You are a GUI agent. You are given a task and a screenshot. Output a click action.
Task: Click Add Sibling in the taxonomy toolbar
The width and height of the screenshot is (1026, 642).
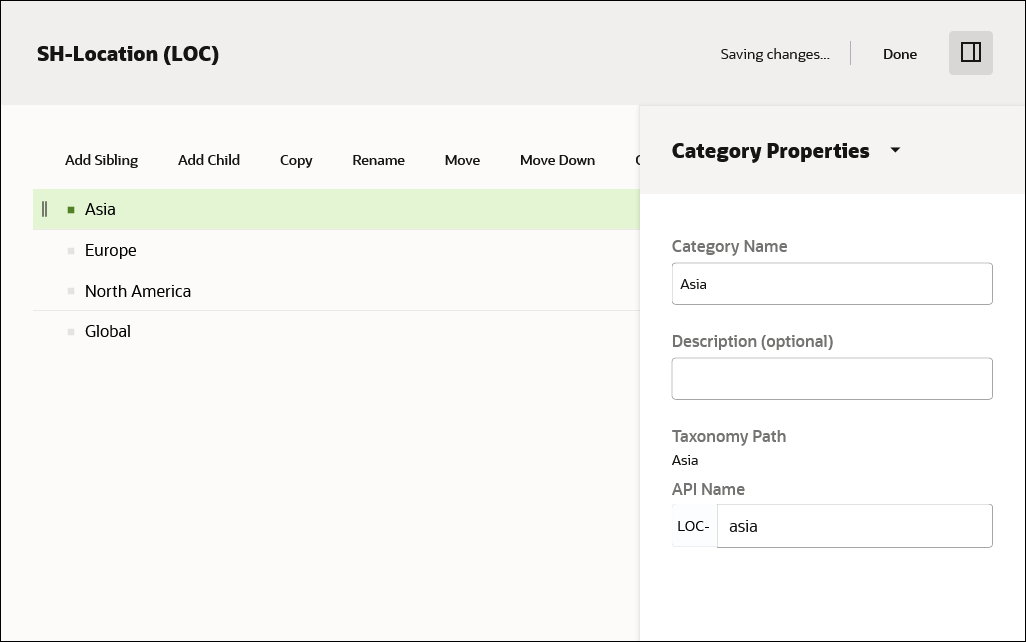tap(101, 160)
